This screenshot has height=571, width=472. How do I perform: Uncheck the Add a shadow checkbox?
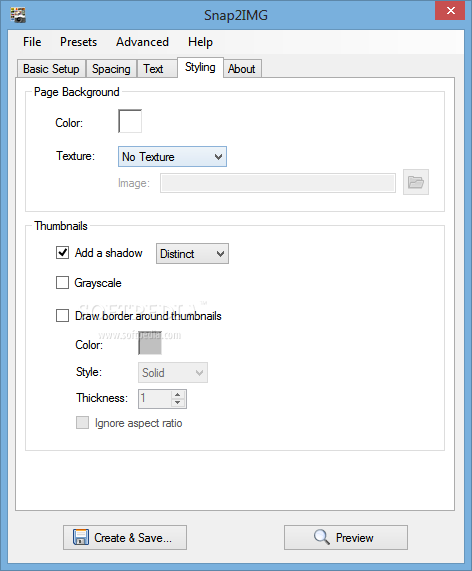click(62, 252)
